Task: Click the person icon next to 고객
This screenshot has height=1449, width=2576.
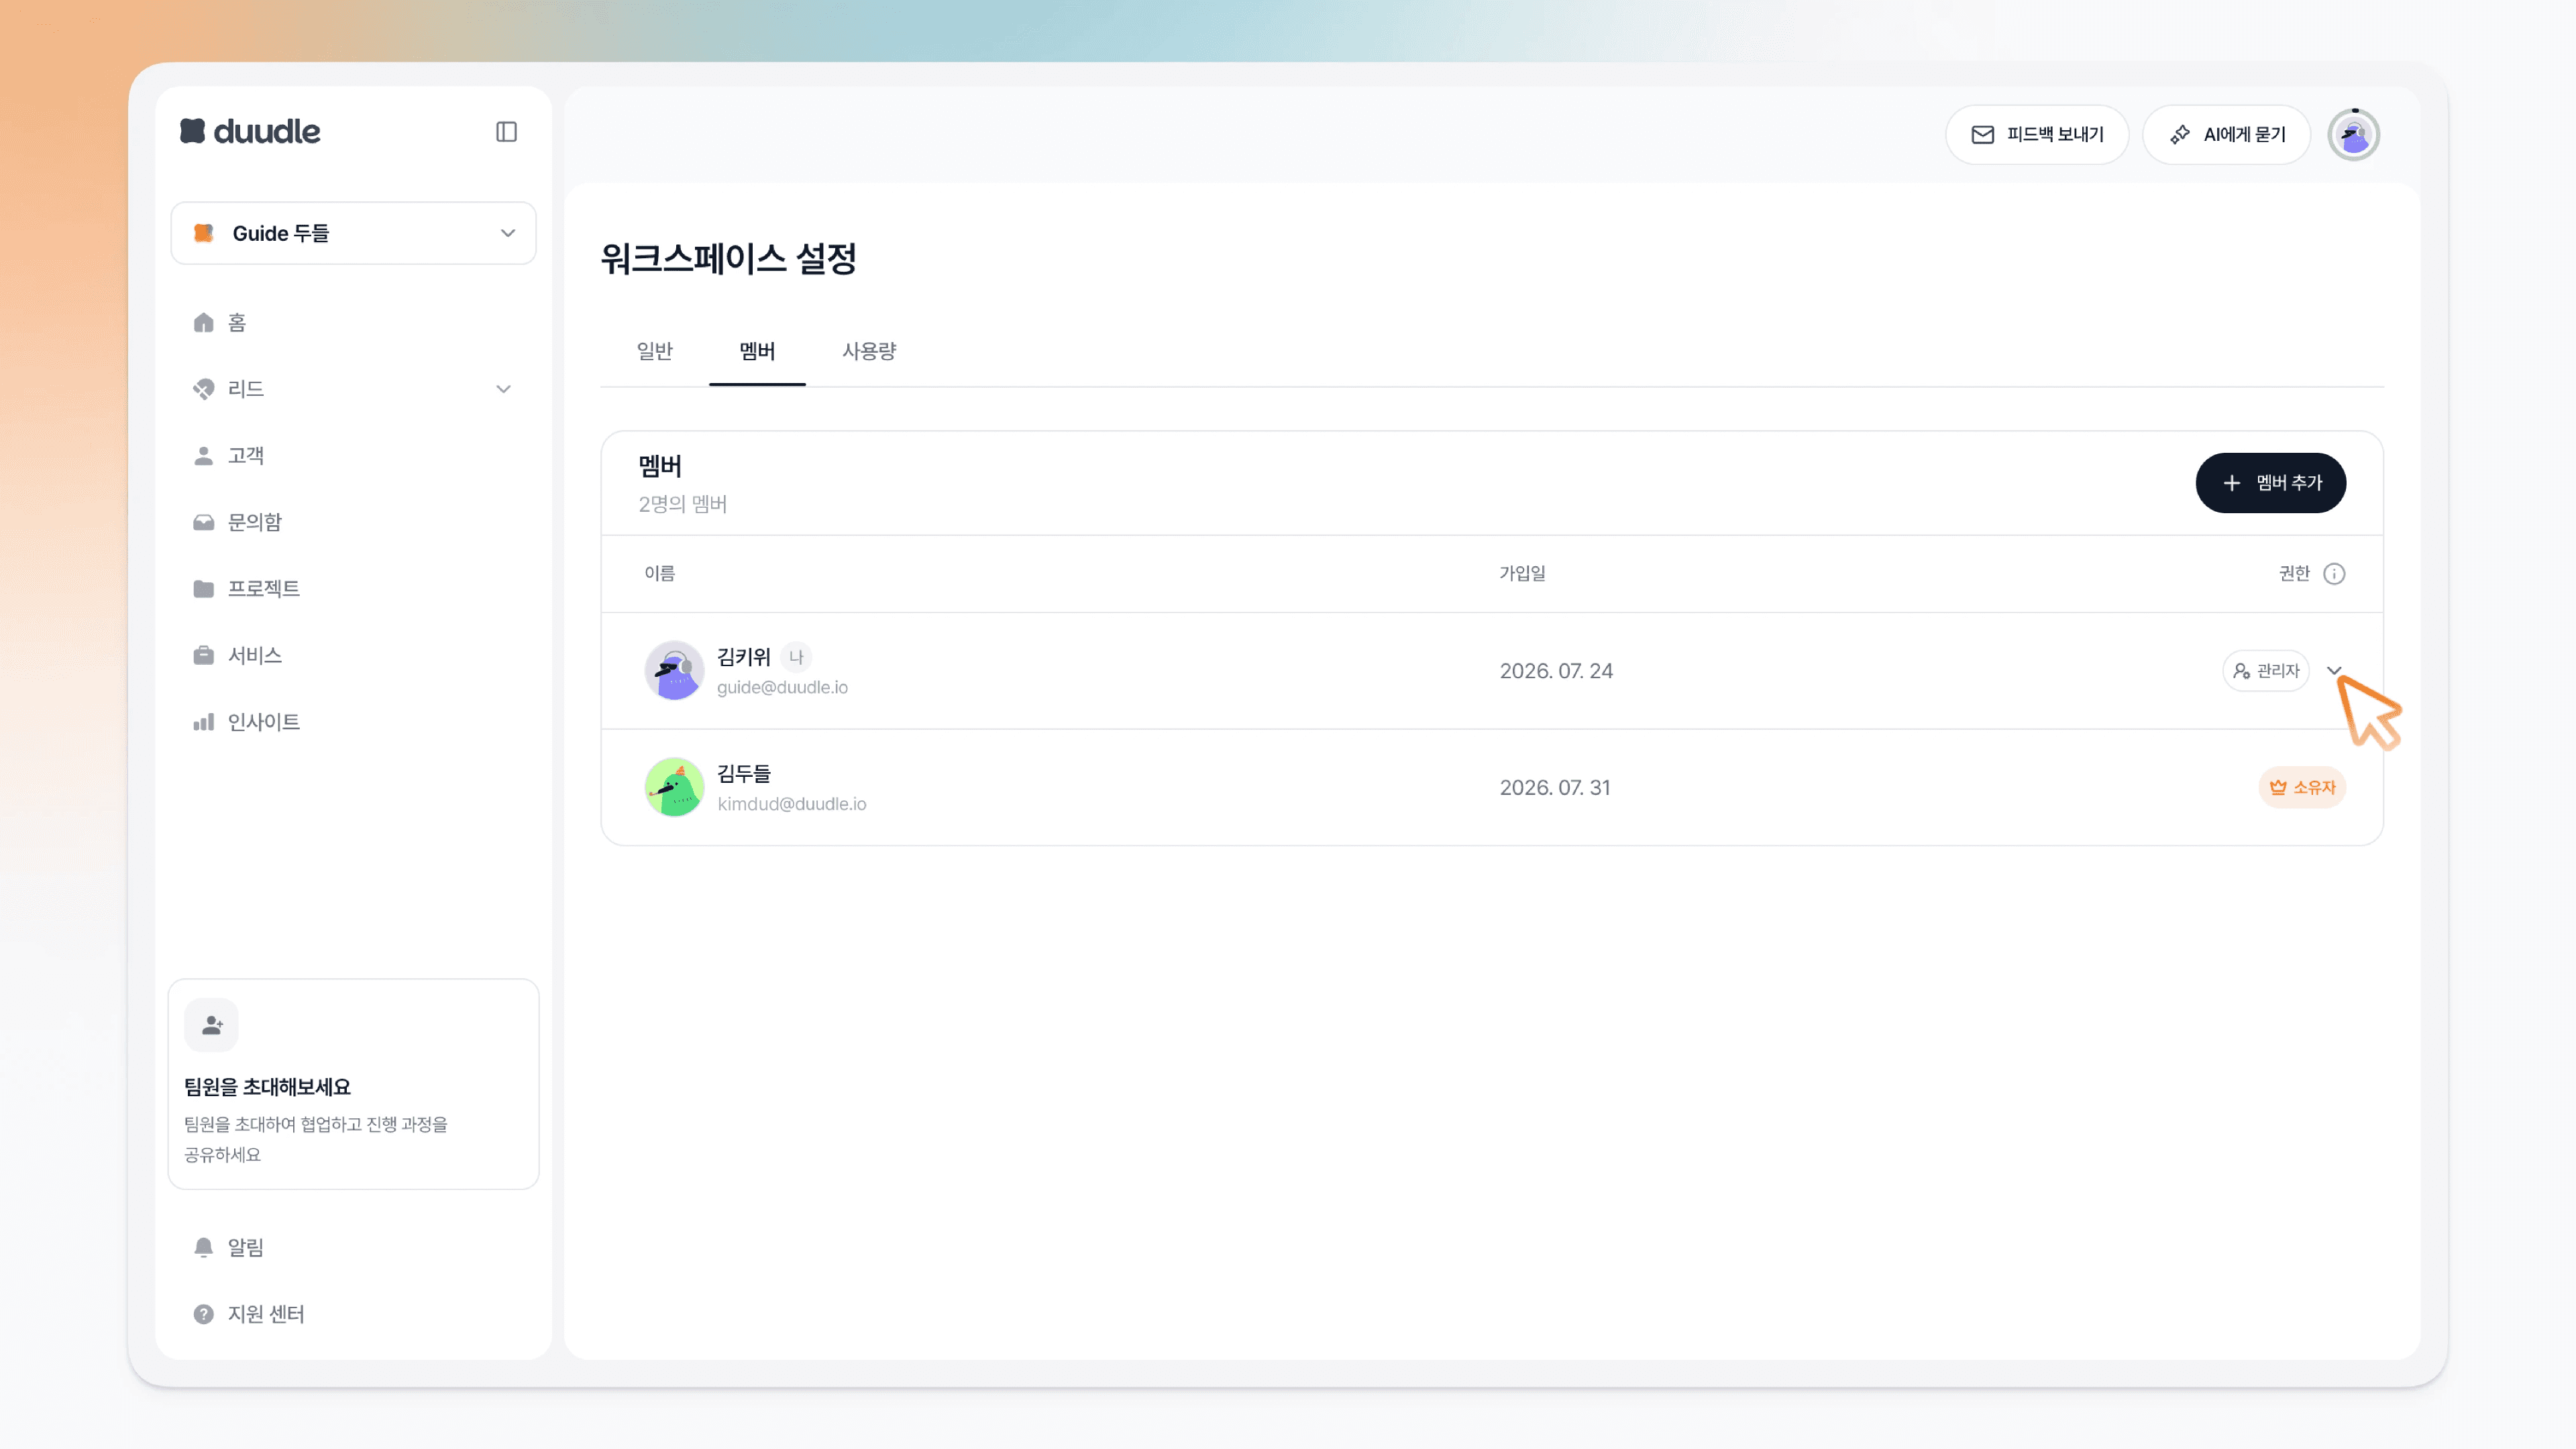Action: pyautogui.click(x=203, y=456)
